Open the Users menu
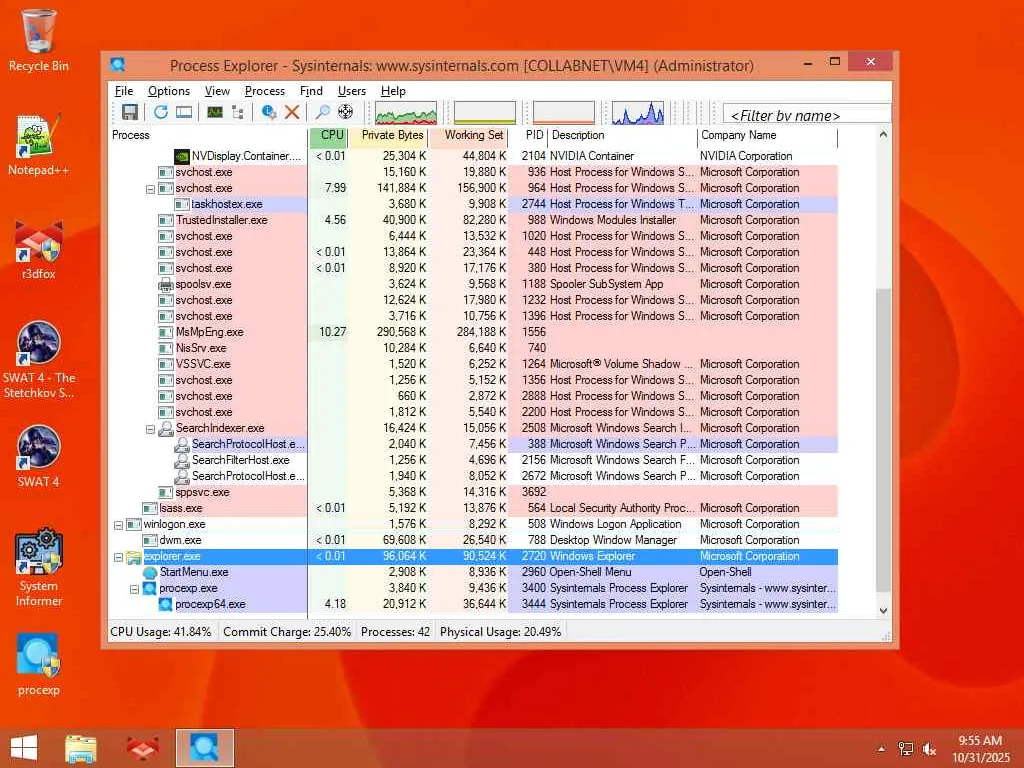The height and width of the screenshot is (768, 1024). click(x=351, y=91)
